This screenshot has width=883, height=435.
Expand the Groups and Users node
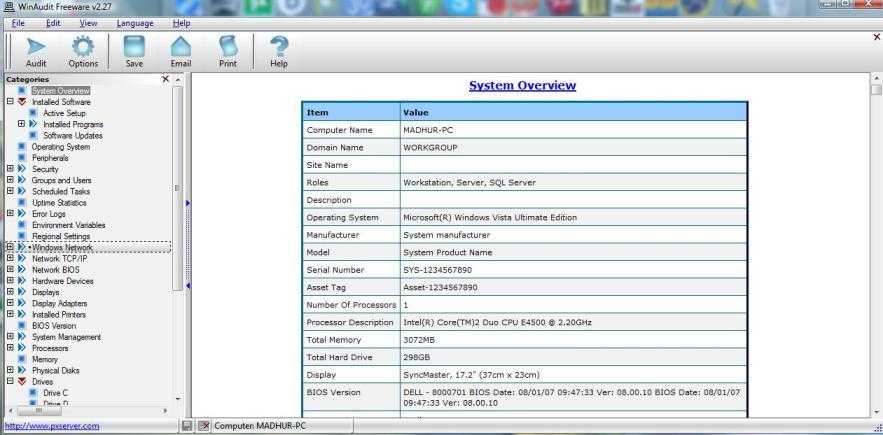tap(10, 180)
